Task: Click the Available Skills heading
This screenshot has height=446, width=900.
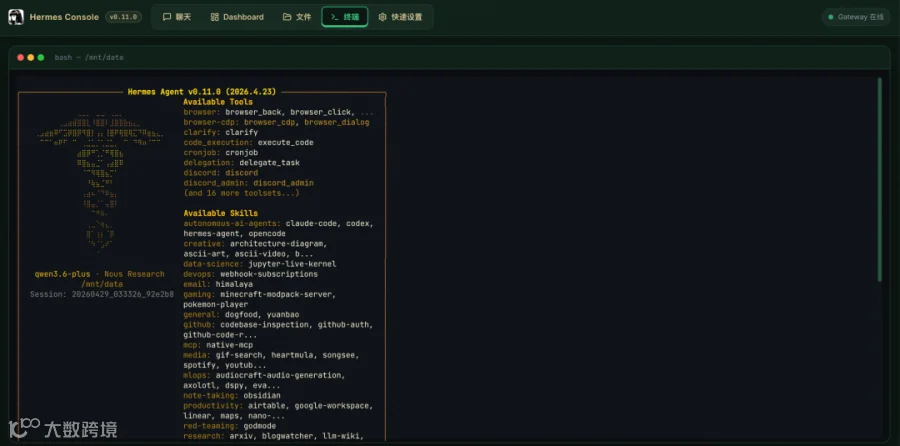Action: 220,213
